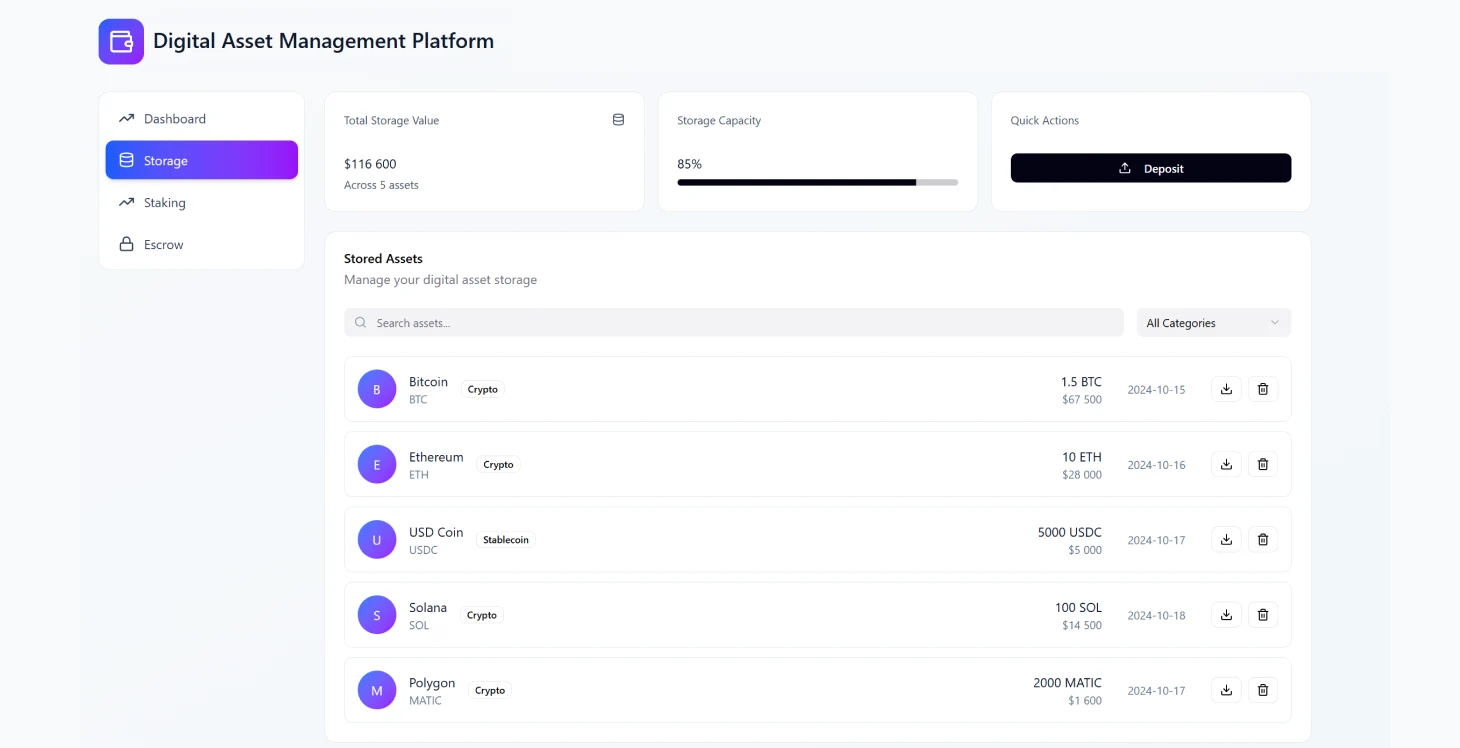The width and height of the screenshot is (1460, 748).
Task: Click the database icon on Total Storage Value card
Action: [x=618, y=119]
